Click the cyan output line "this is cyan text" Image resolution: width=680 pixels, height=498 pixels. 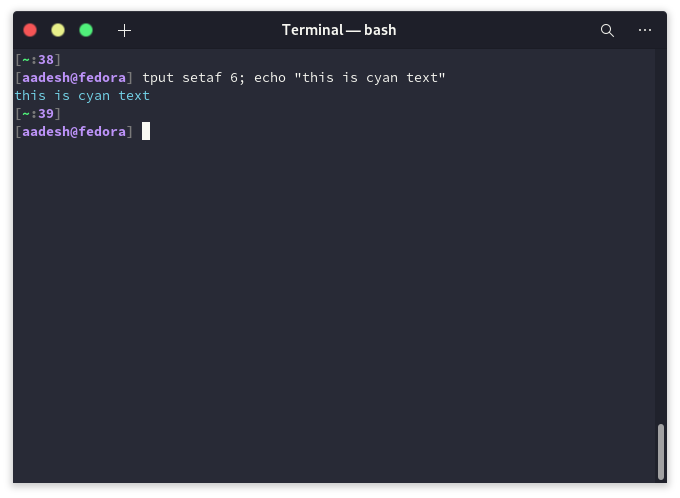[x=82, y=95]
